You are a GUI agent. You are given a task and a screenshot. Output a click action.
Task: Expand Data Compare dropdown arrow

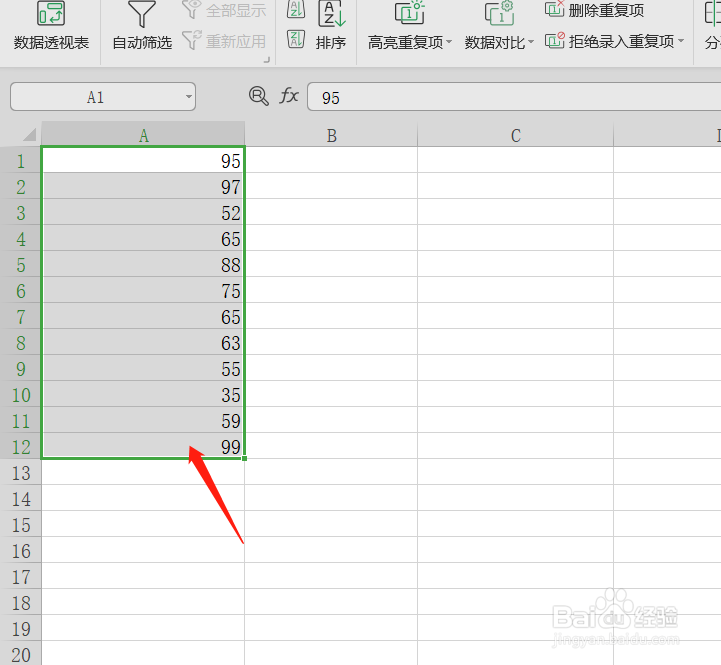click(x=531, y=42)
